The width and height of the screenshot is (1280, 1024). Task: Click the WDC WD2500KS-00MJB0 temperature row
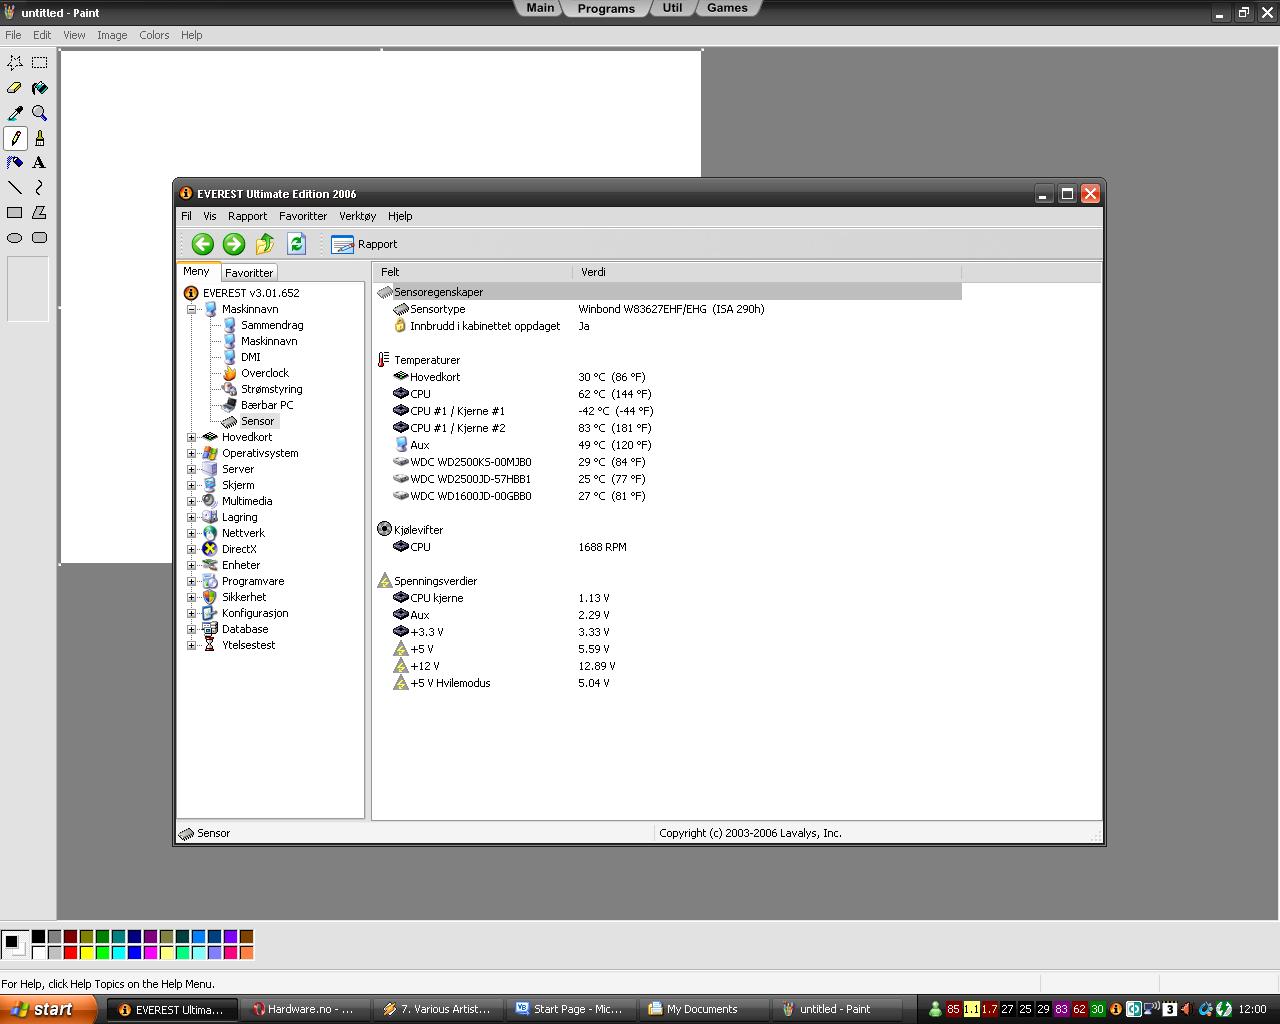point(667,462)
